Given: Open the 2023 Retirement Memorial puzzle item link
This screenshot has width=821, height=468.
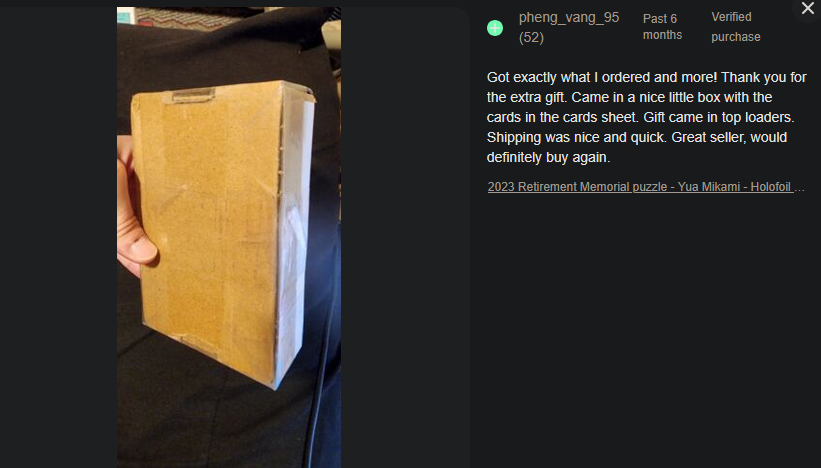Looking at the screenshot, I should (x=646, y=187).
